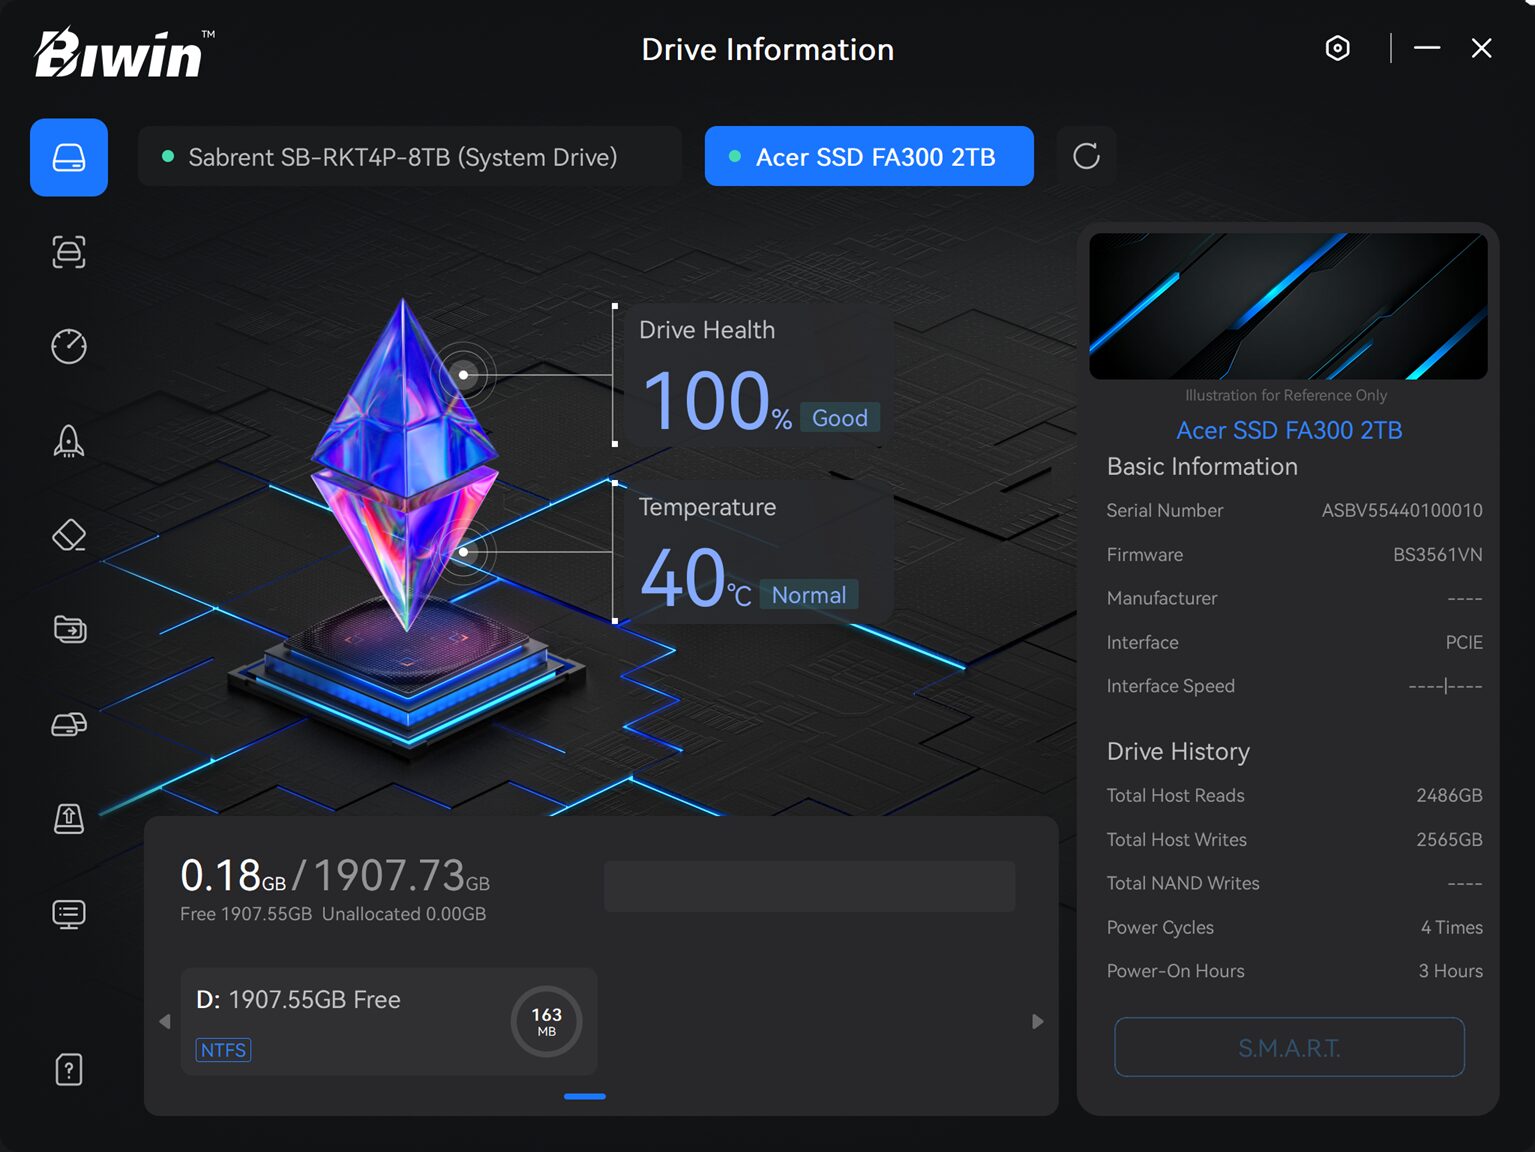The image size is (1535, 1152).
Task: Click the drive capacity usage bar
Action: [x=809, y=886]
